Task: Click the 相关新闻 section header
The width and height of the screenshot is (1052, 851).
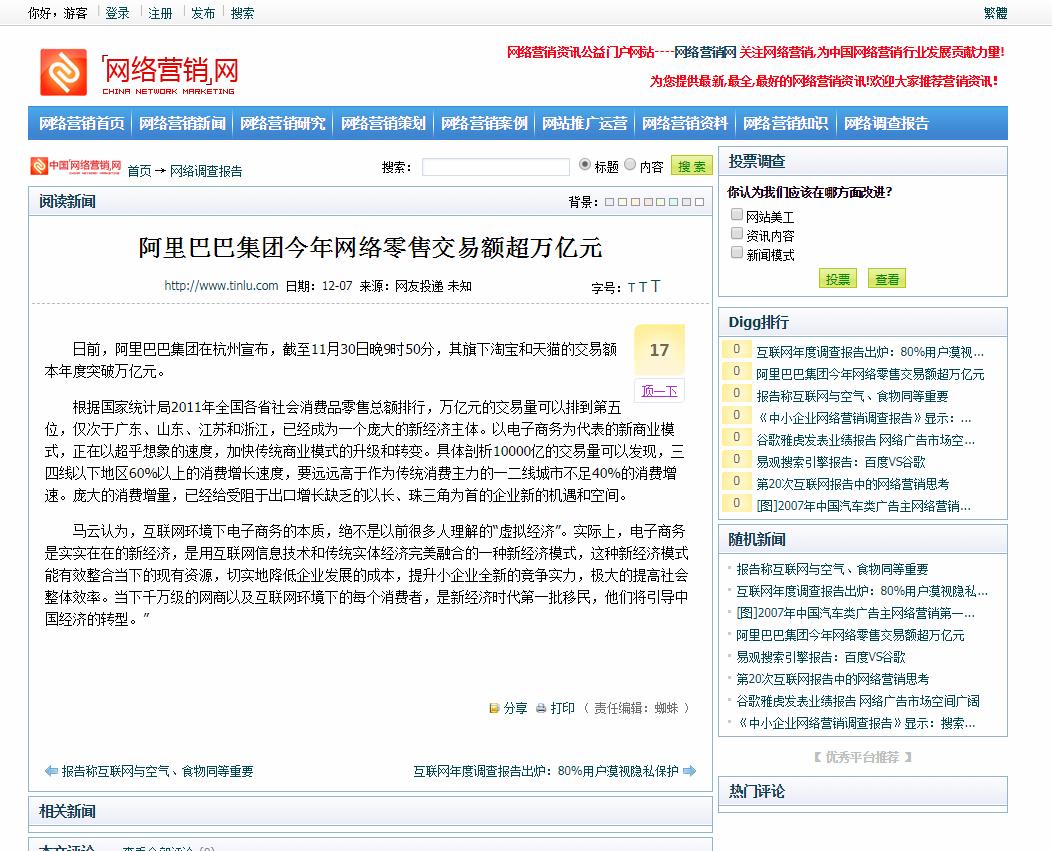Action: tap(370, 811)
